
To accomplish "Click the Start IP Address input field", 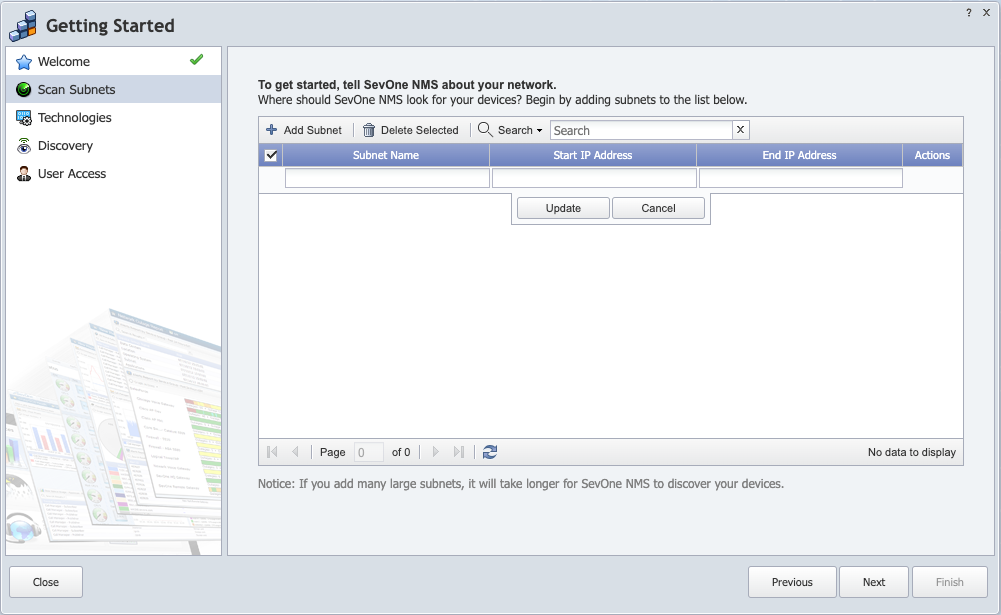I will (594, 178).
